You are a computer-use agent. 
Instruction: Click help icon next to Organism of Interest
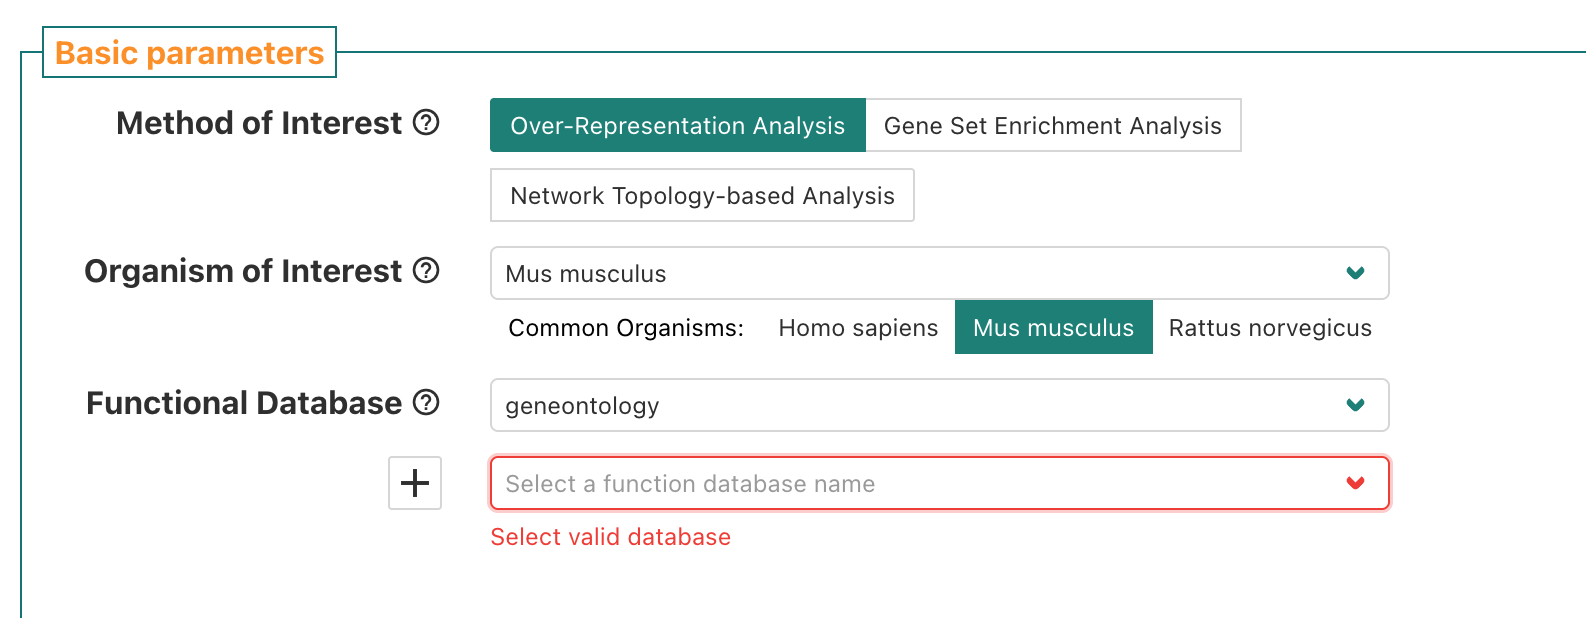[426, 271]
